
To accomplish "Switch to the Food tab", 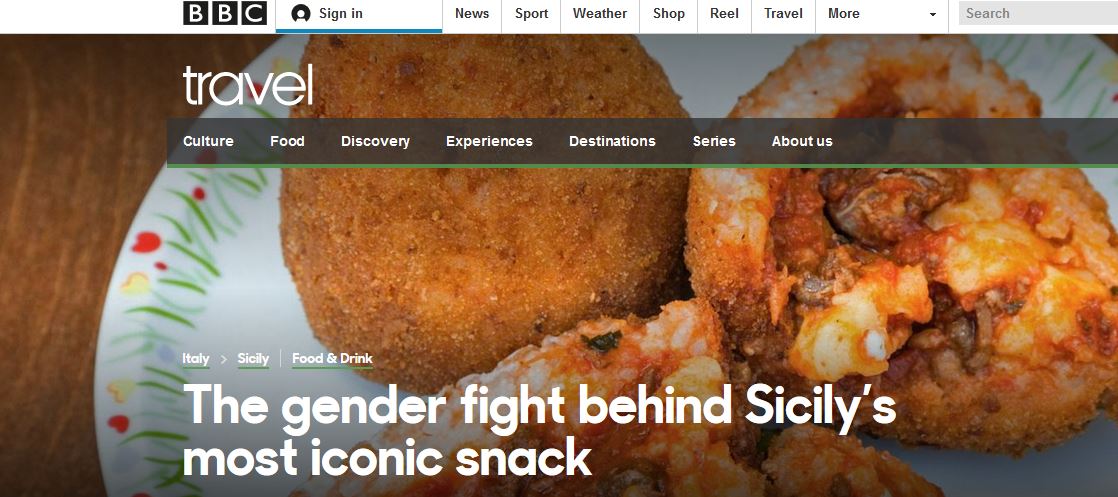I will [x=287, y=141].
